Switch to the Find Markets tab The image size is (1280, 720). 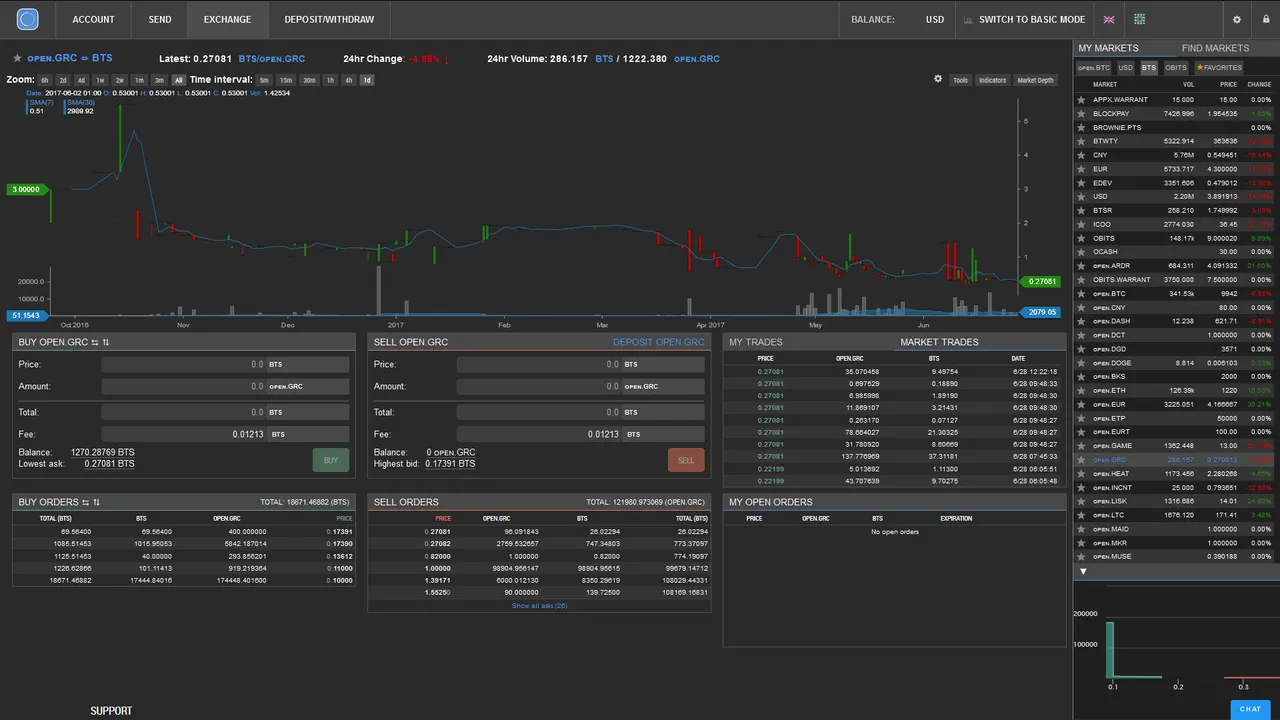click(x=1214, y=48)
